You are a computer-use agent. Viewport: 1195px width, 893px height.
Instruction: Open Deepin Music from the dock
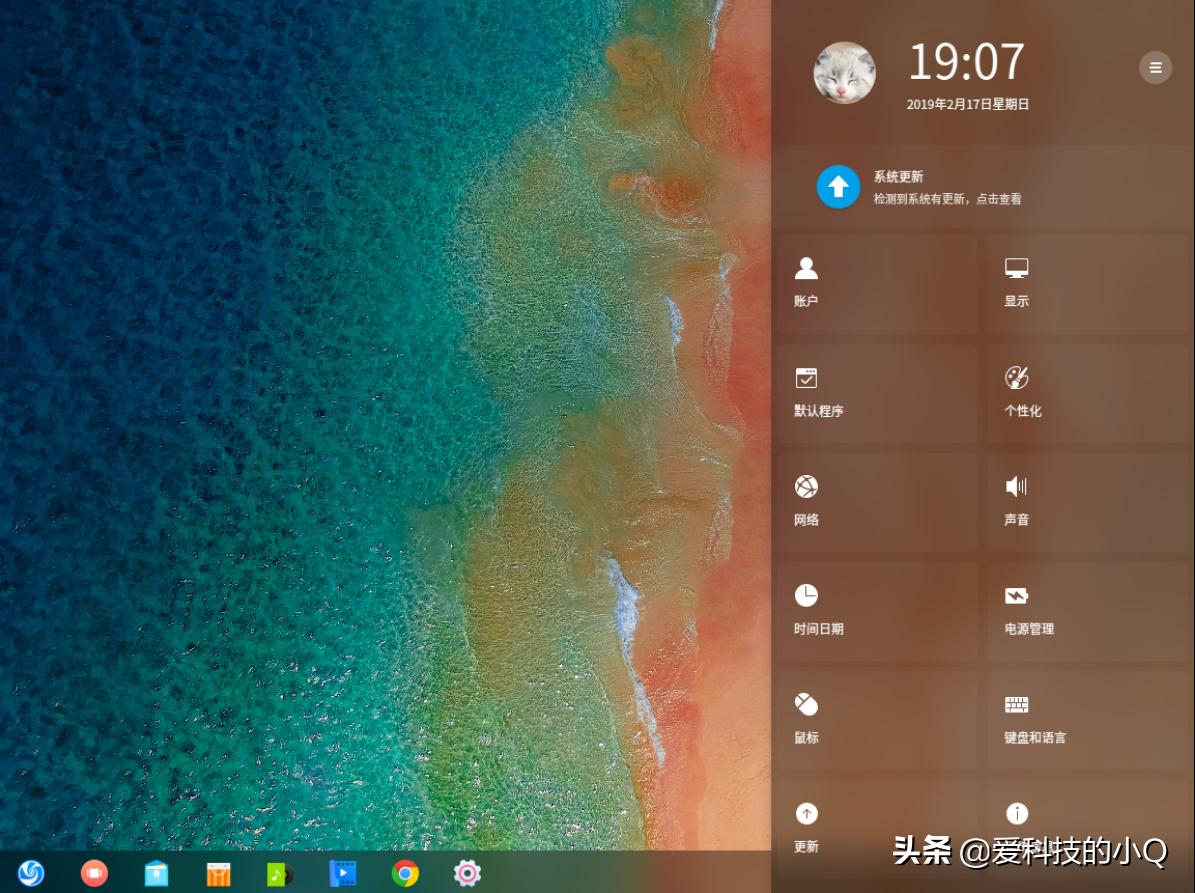coord(280,873)
